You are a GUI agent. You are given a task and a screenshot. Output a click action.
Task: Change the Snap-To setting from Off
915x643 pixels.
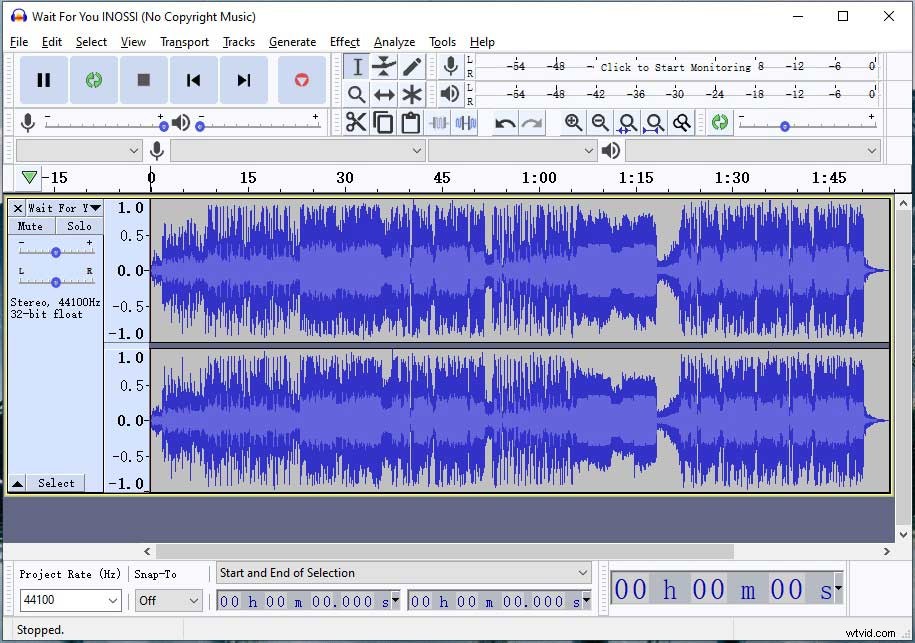[167, 600]
